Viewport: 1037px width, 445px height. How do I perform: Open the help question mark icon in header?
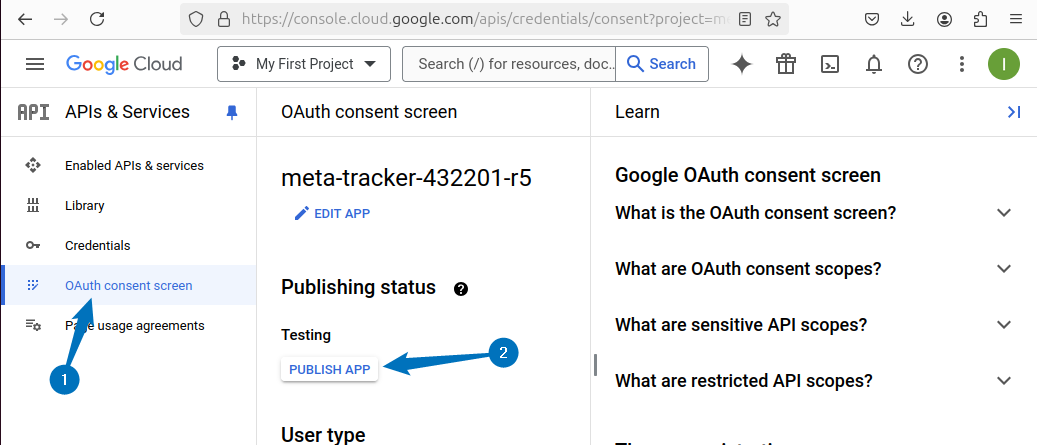[x=918, y=64]
